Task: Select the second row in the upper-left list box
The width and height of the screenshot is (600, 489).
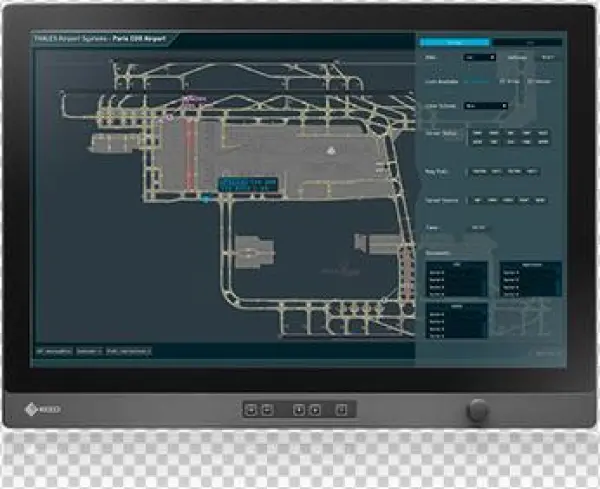Action: point(457,280)
